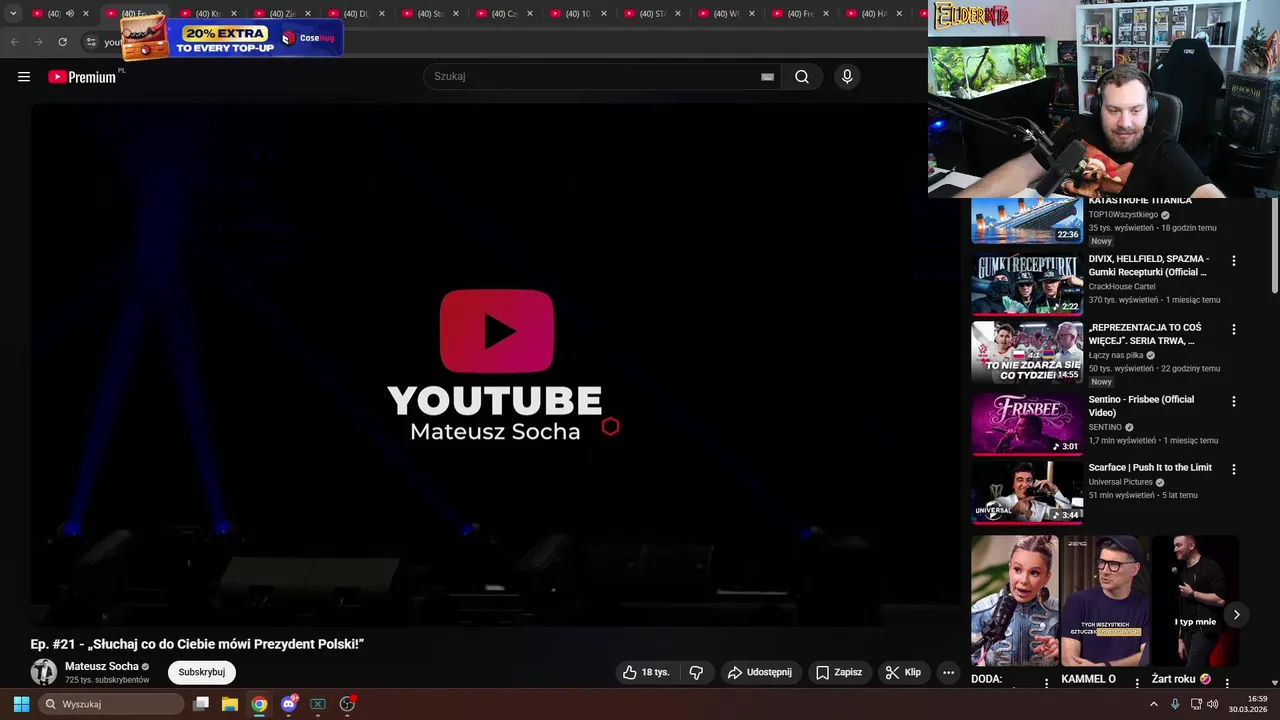Image resolution: width=1280 pixels, height=720 pixels.
Task: Click the taskbar Wyszukaj search box
Action: point(112,704)
